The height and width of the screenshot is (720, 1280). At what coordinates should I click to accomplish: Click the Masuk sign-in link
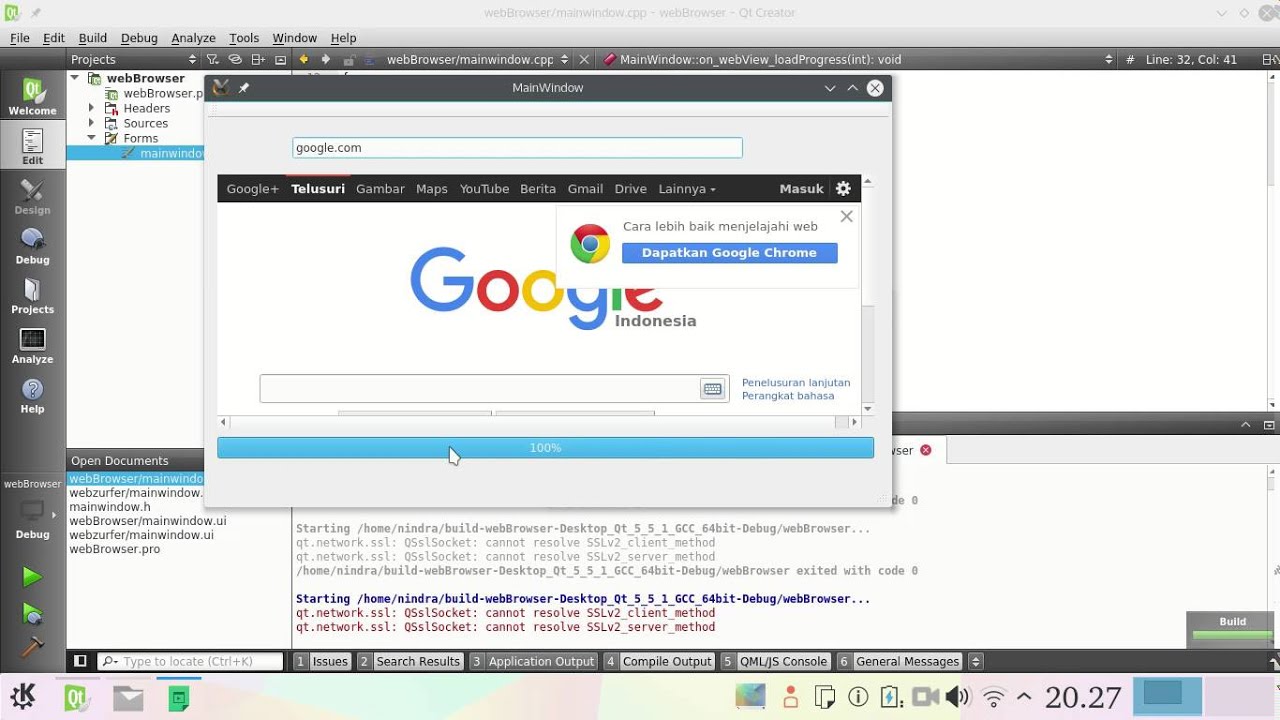coord(801,188)
